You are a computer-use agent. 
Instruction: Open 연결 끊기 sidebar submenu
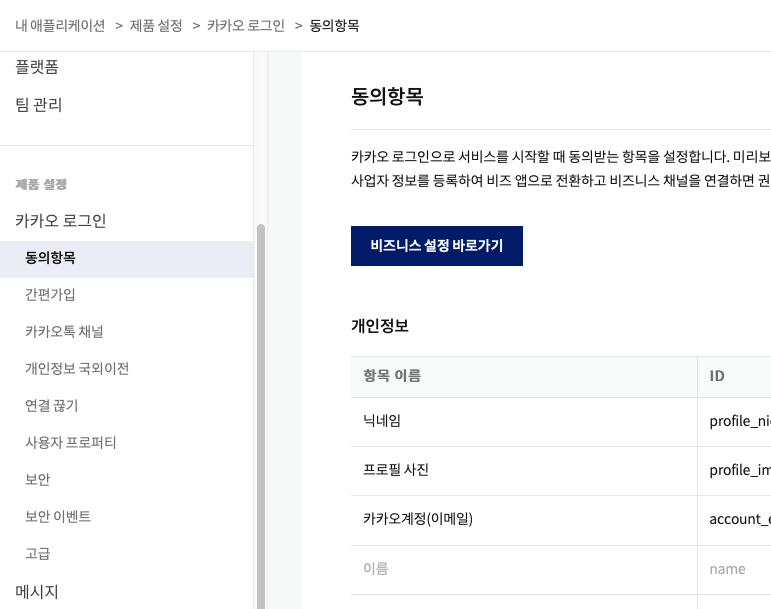[x=52, y=406]
